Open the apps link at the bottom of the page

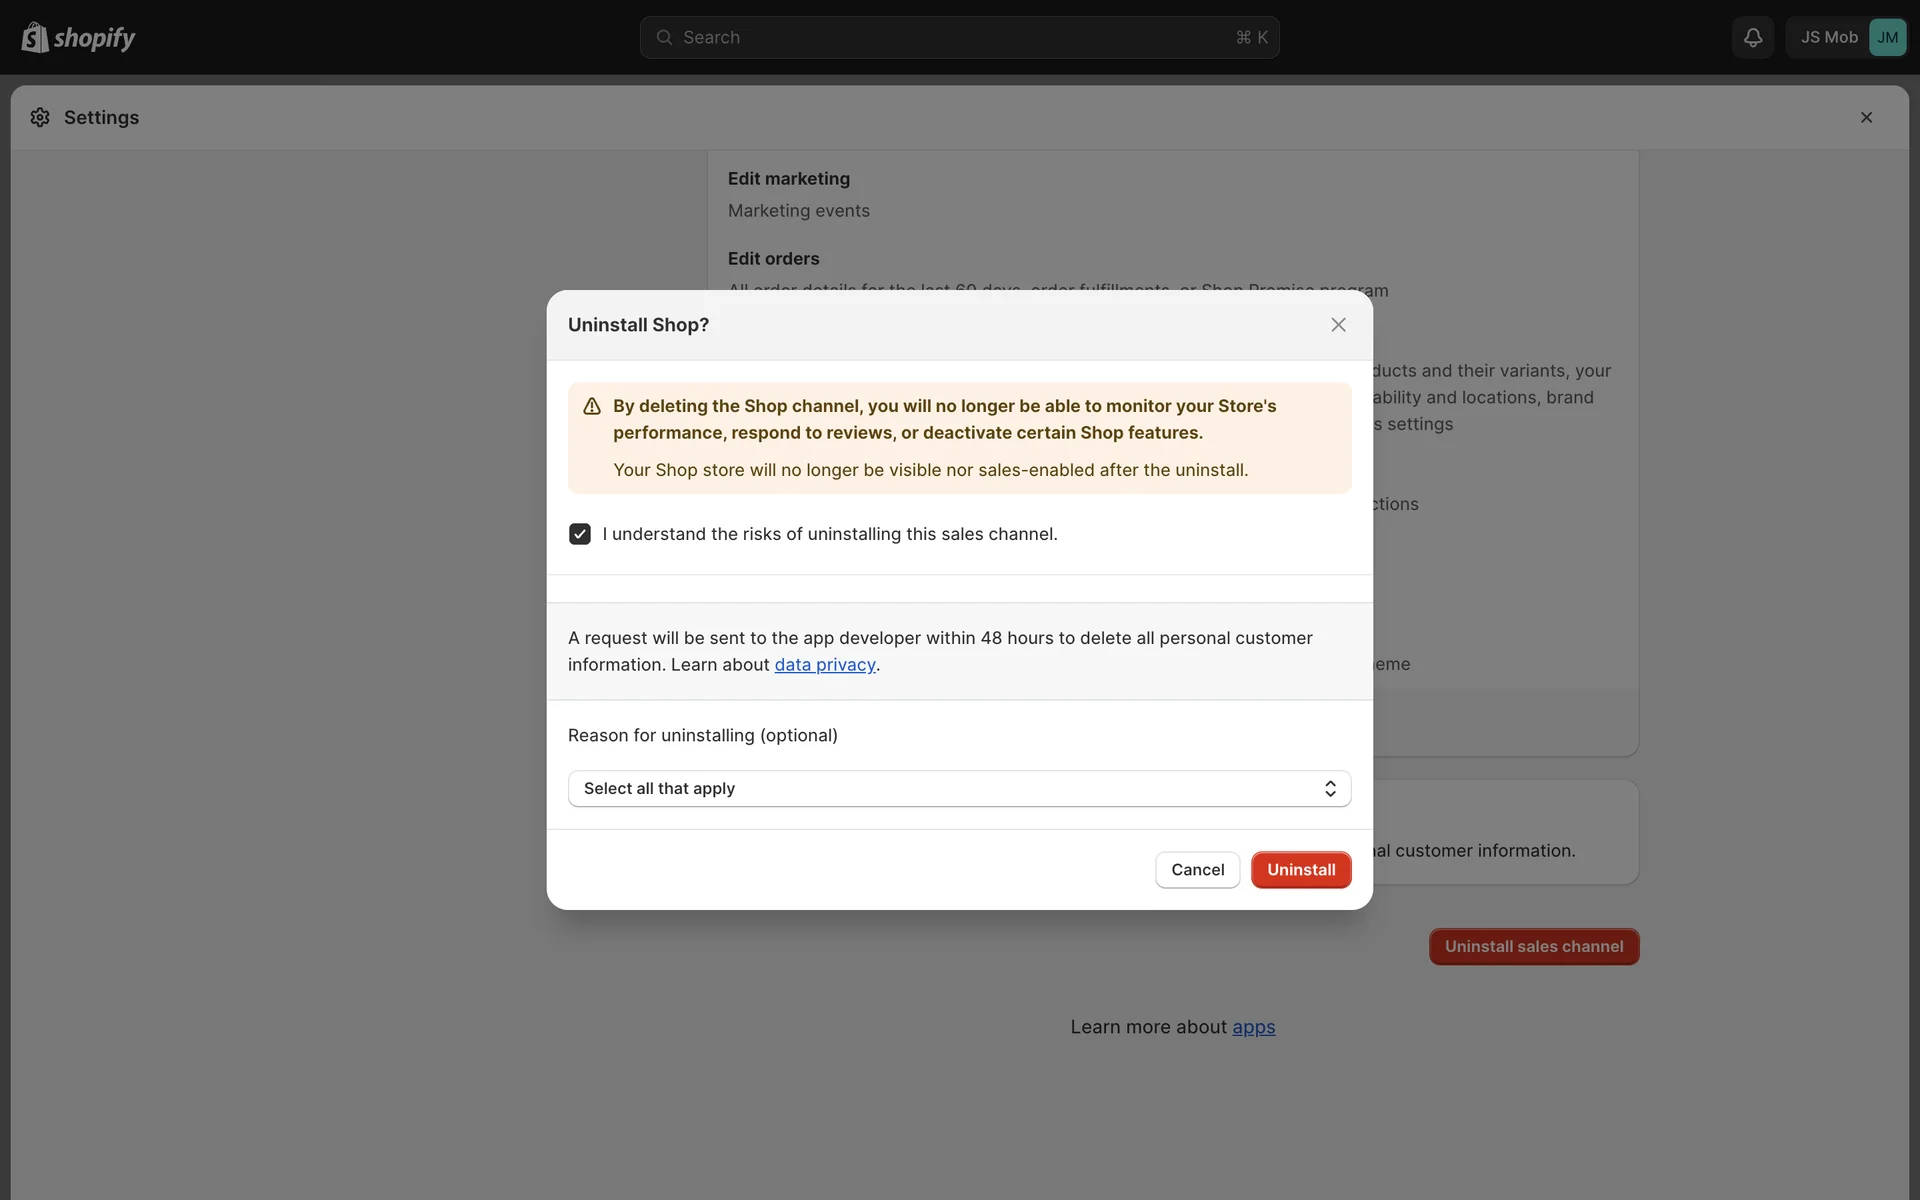(x=1253, y=1027)
